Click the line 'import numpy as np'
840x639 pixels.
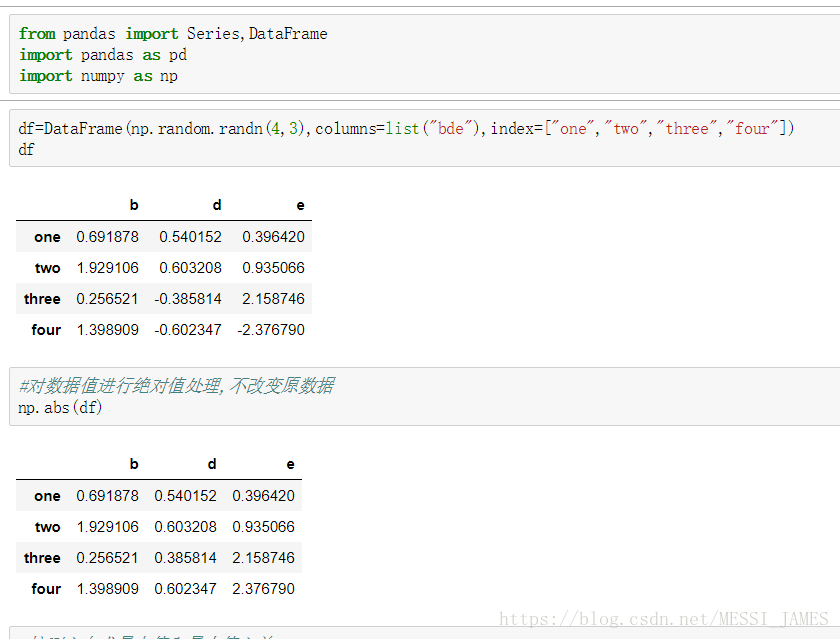coord(98,76)
